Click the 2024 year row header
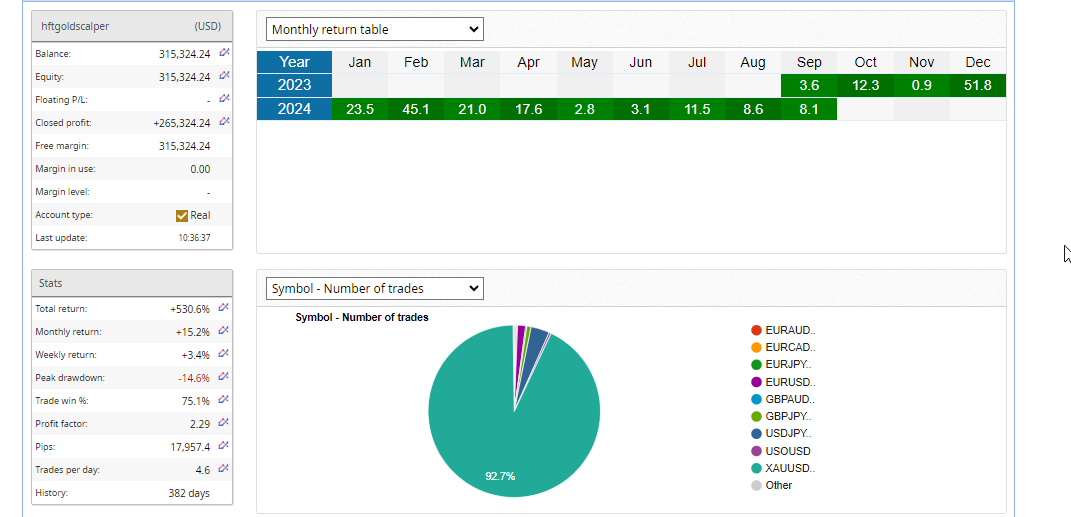 click(294, 109)
